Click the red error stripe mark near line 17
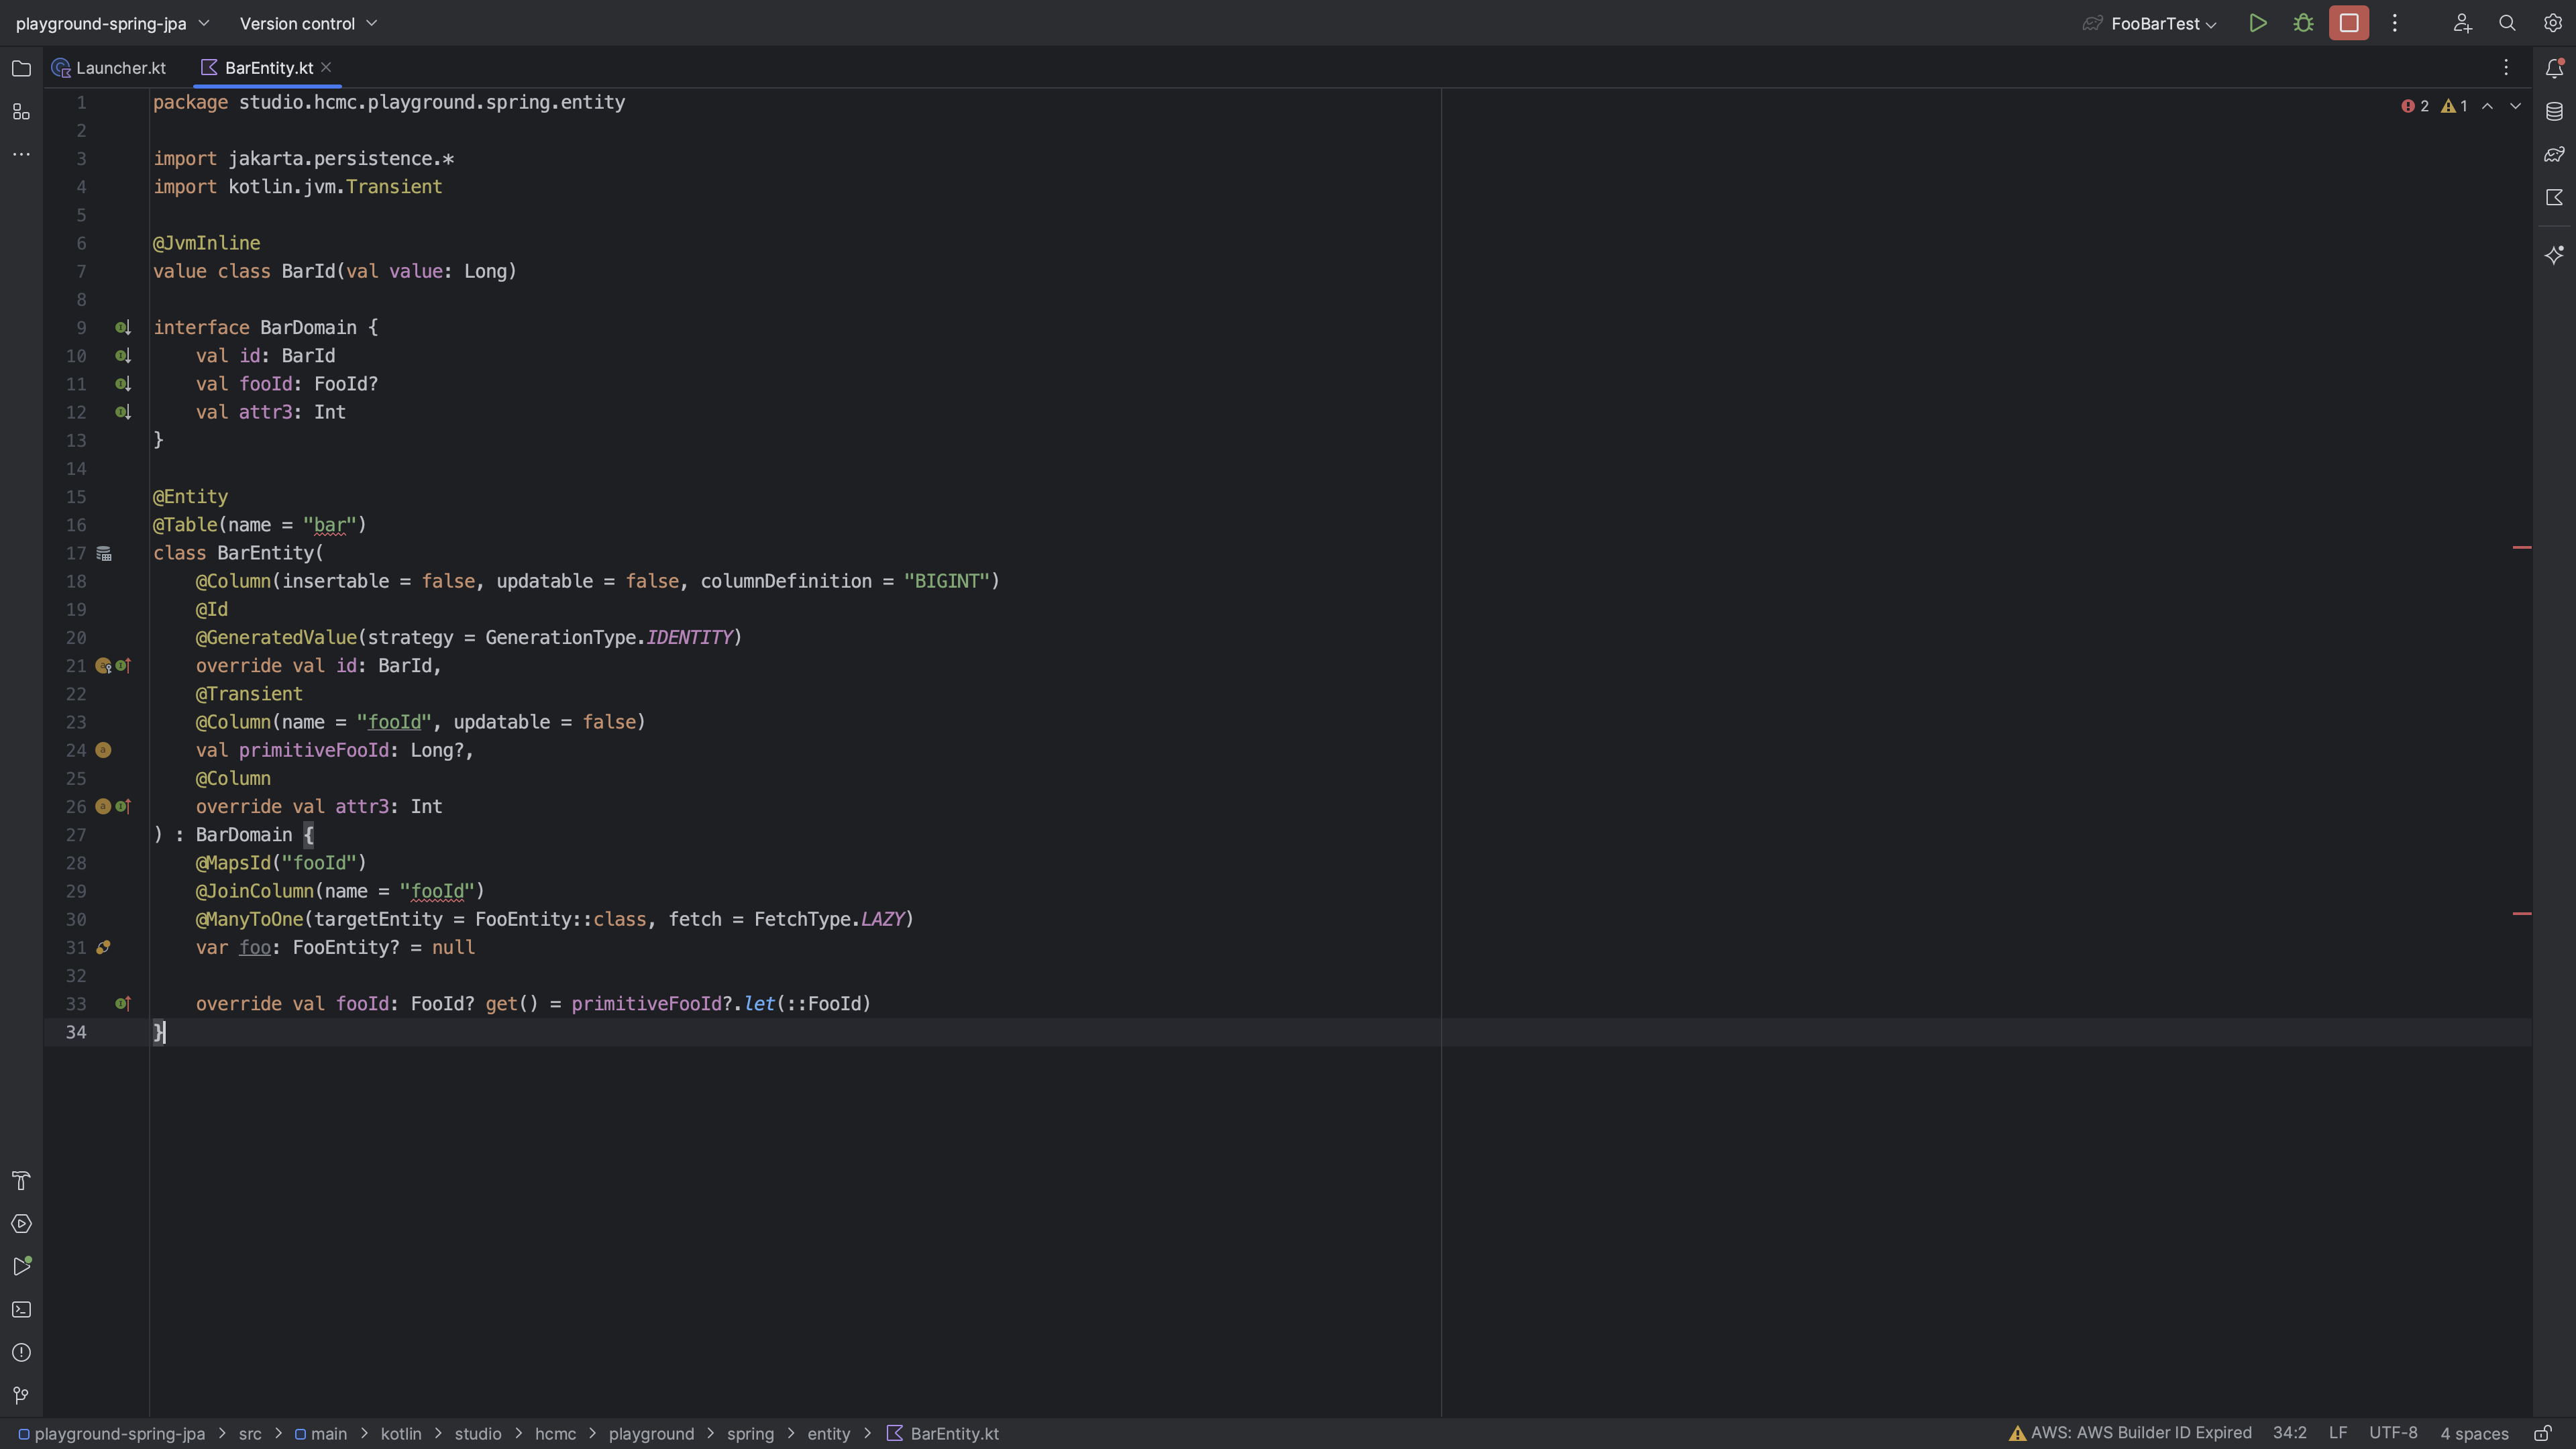The width and height of the screenshot is (2576, 1449). tap(2522, 547)
